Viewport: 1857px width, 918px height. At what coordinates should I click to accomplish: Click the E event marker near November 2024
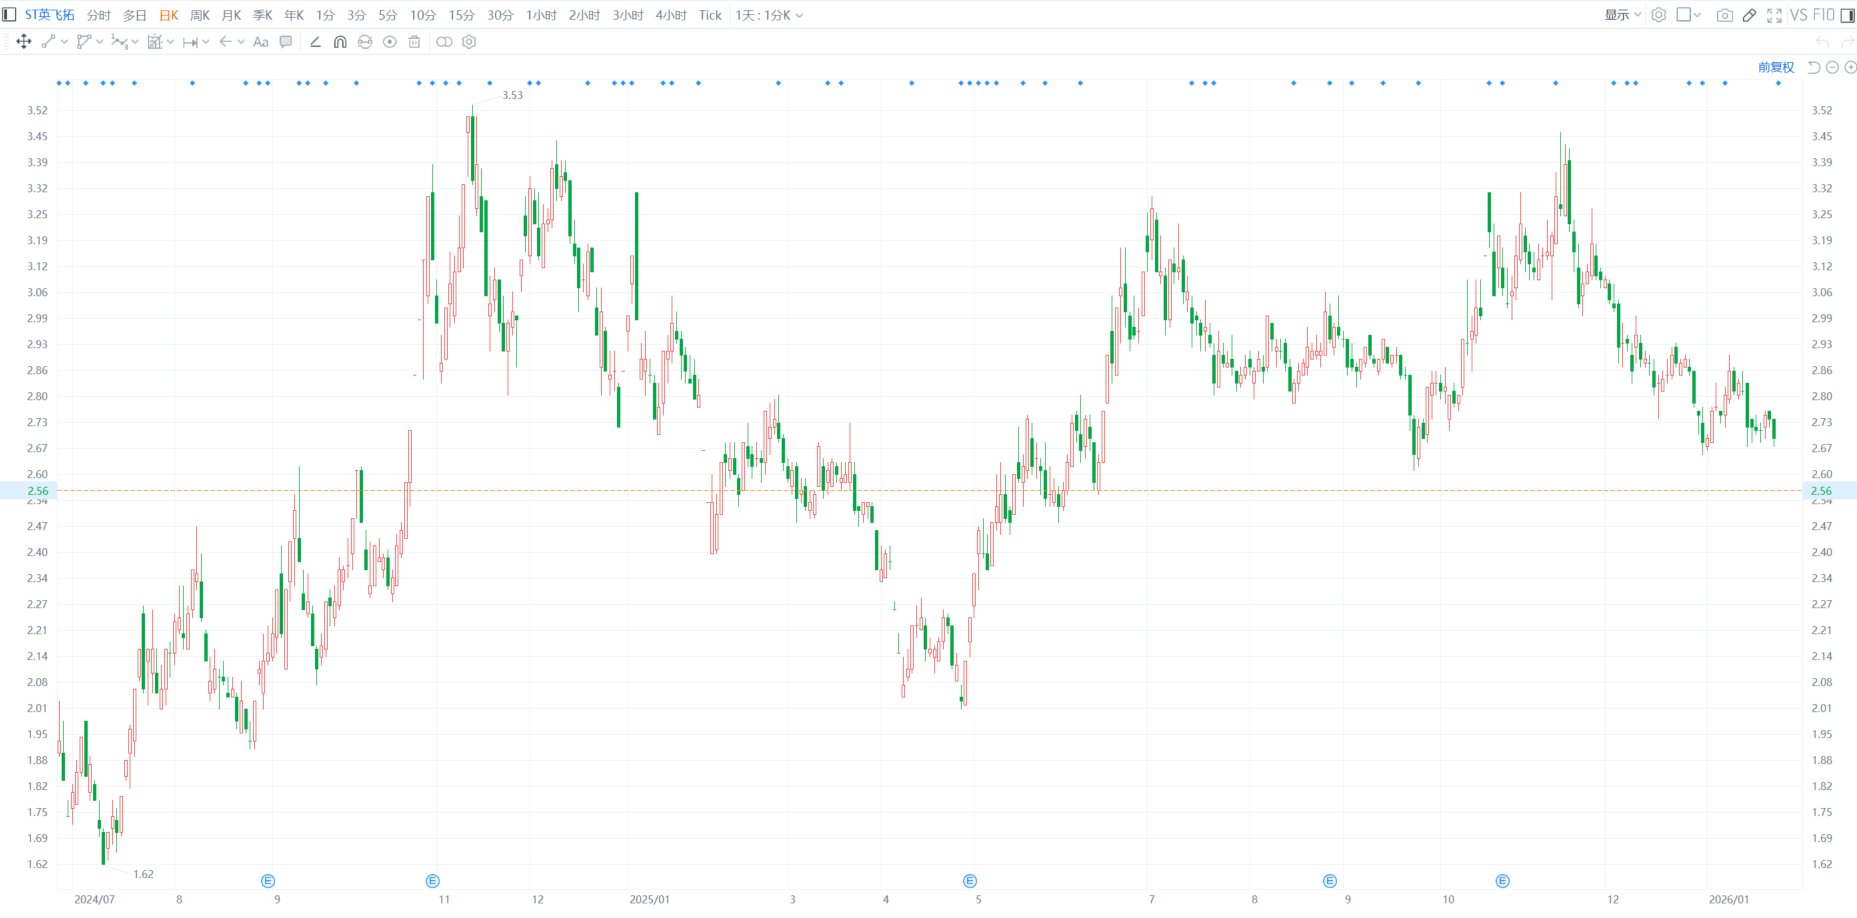(432, 881)
